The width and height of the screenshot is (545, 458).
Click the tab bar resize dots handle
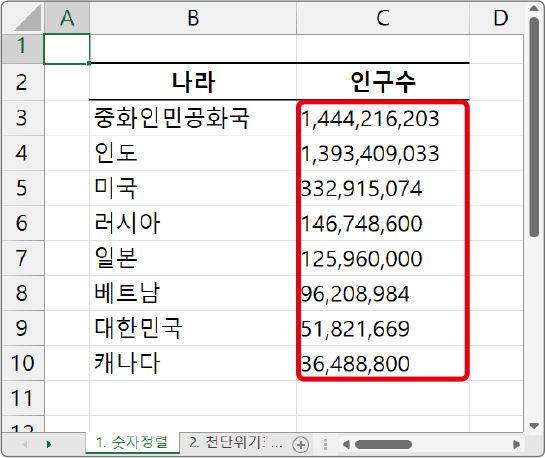325,444
